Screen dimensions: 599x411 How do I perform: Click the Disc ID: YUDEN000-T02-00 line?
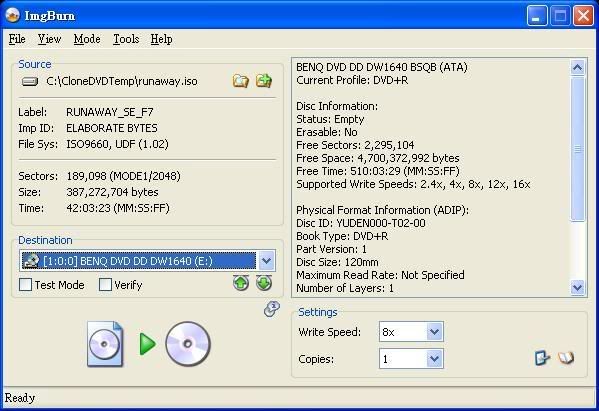[x=361, y=223]
